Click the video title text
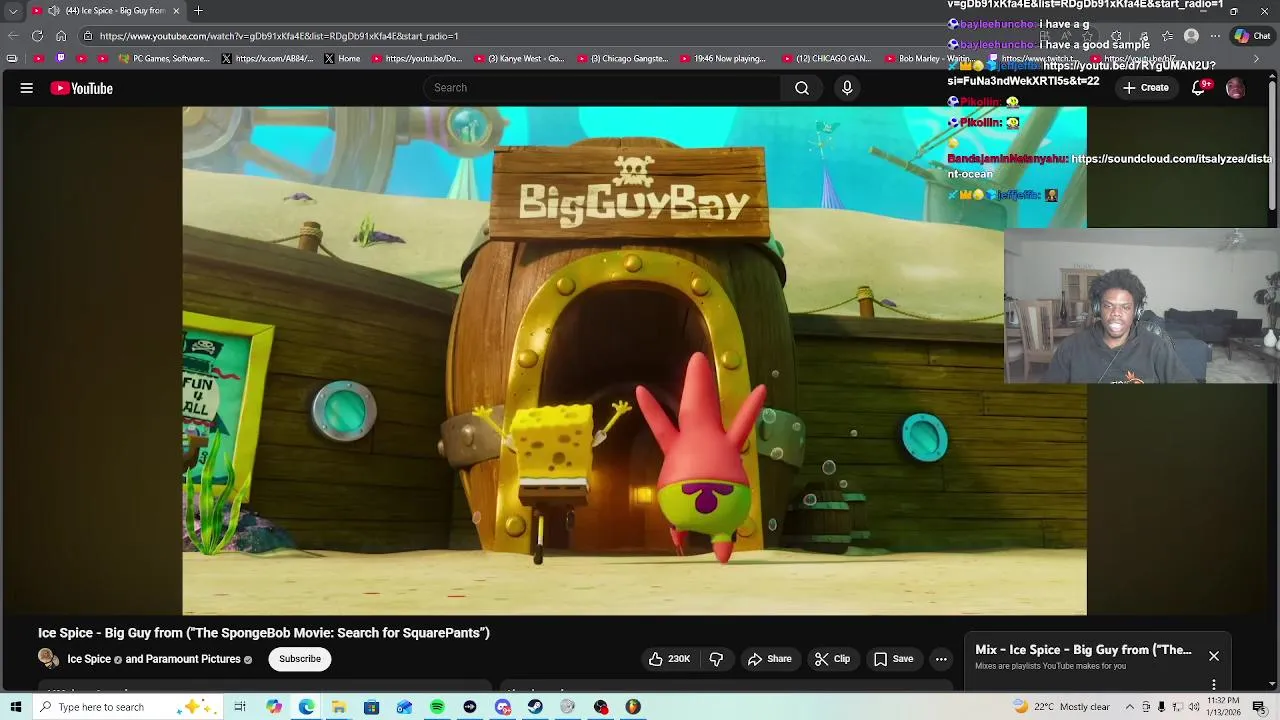Screen dimensions: 1280x720 [264, 633]
